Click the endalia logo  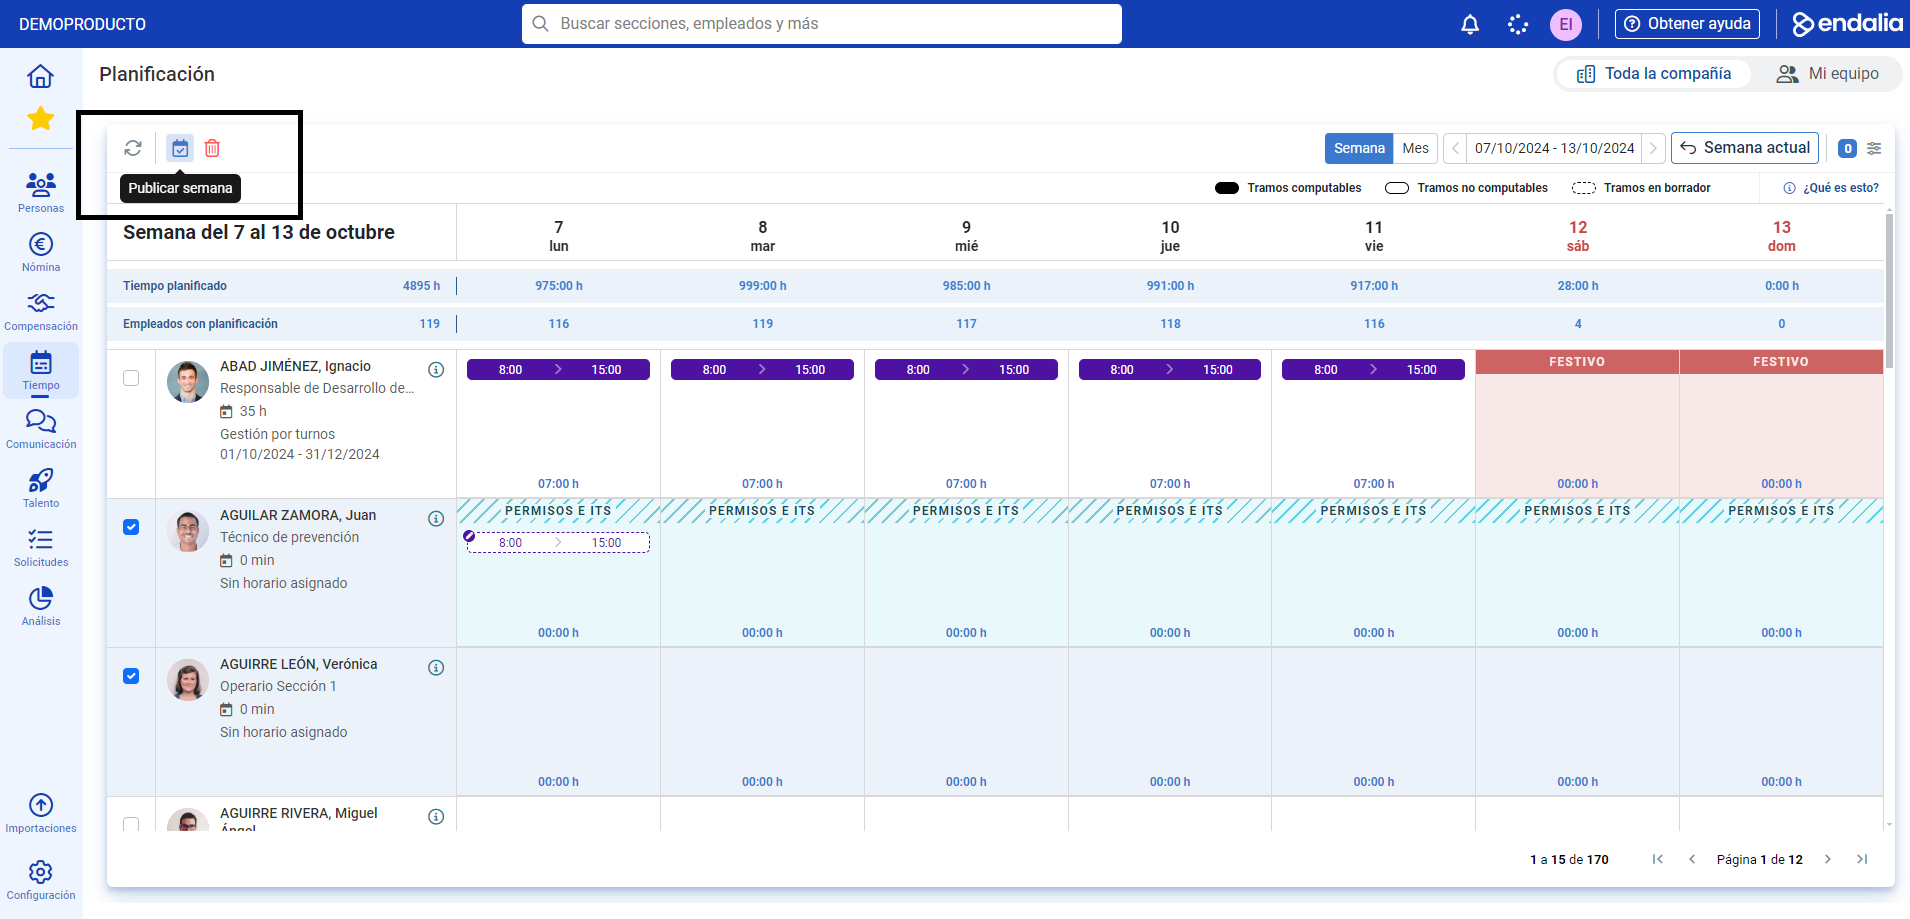(1847, 24)
